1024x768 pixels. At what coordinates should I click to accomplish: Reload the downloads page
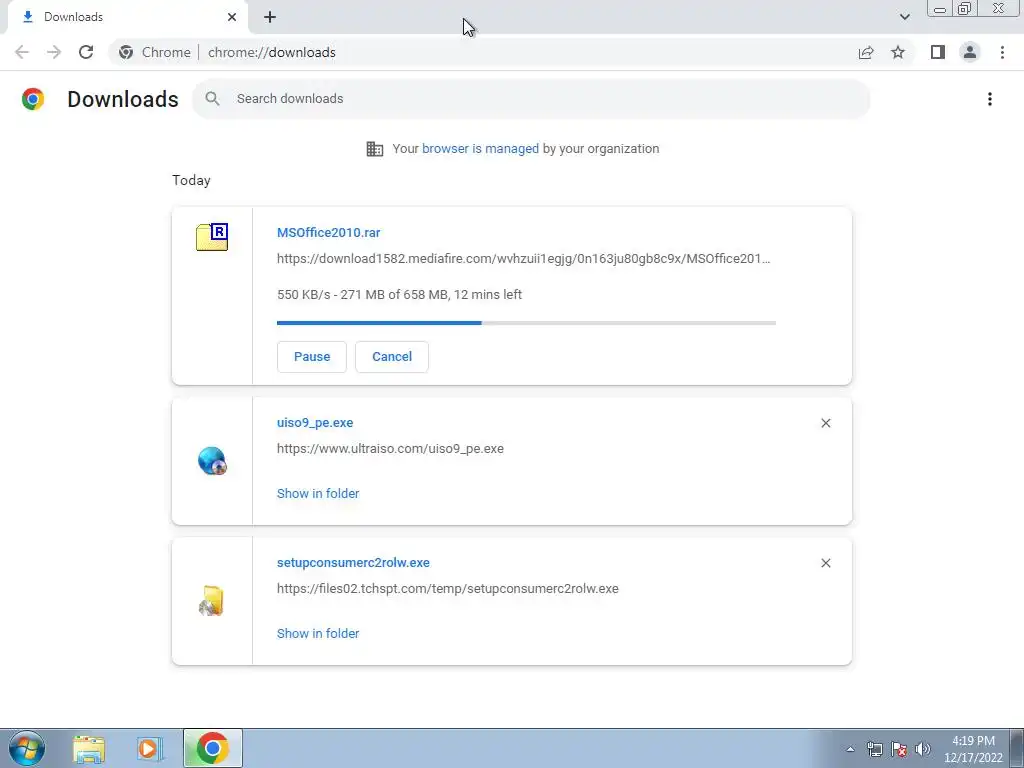(86, 52)
